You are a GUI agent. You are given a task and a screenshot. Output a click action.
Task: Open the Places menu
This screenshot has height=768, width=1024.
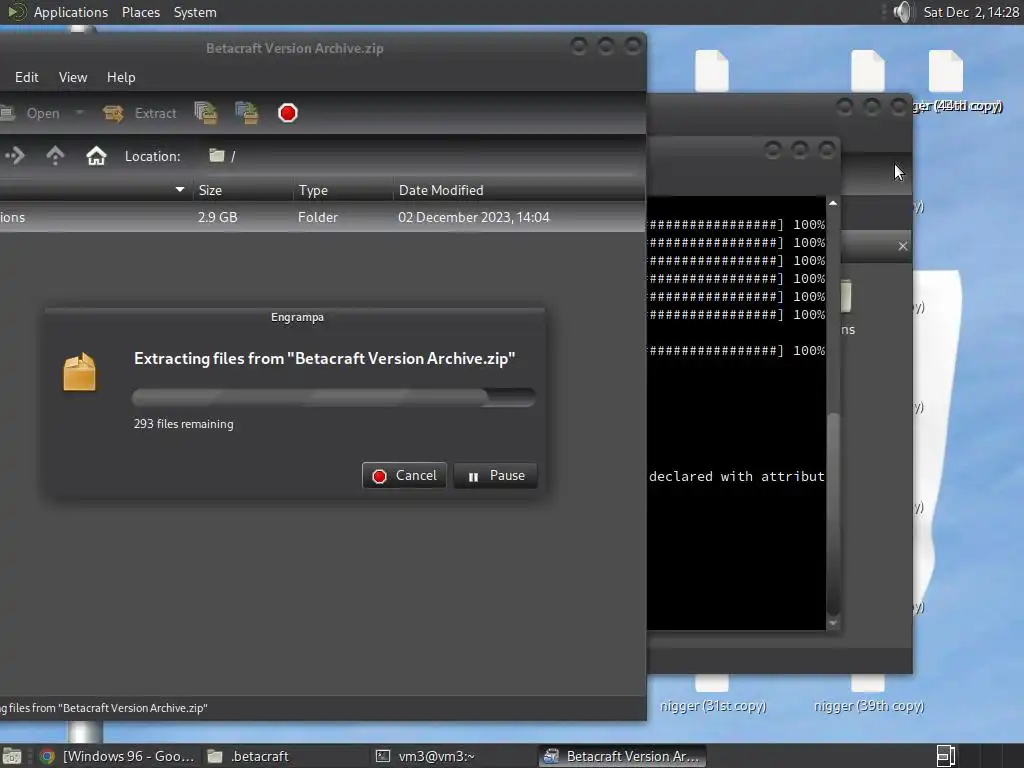140,12
